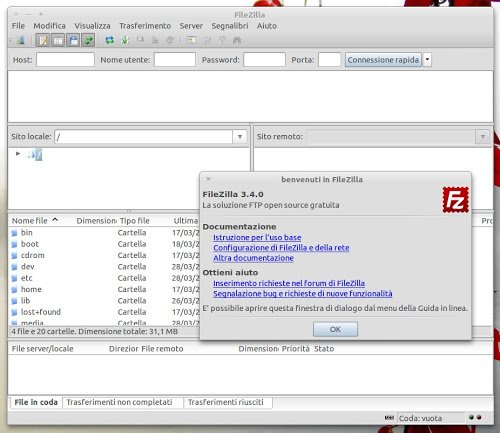Click the Connessione rapida button
The height and width of the screenshot is (433, 500).
[x=383, y=60]
